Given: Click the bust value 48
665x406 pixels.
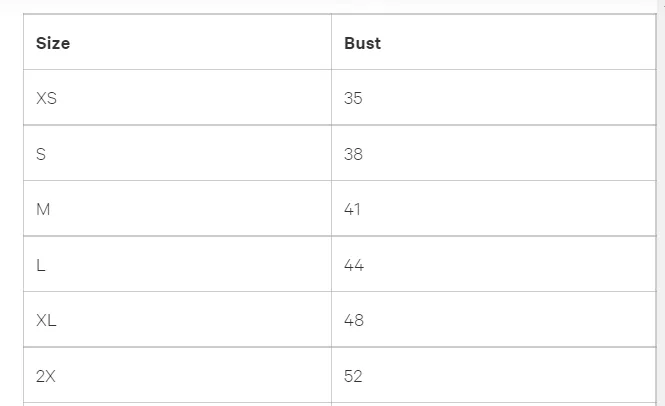Looking at the screenshot, I should pos(353,320).
